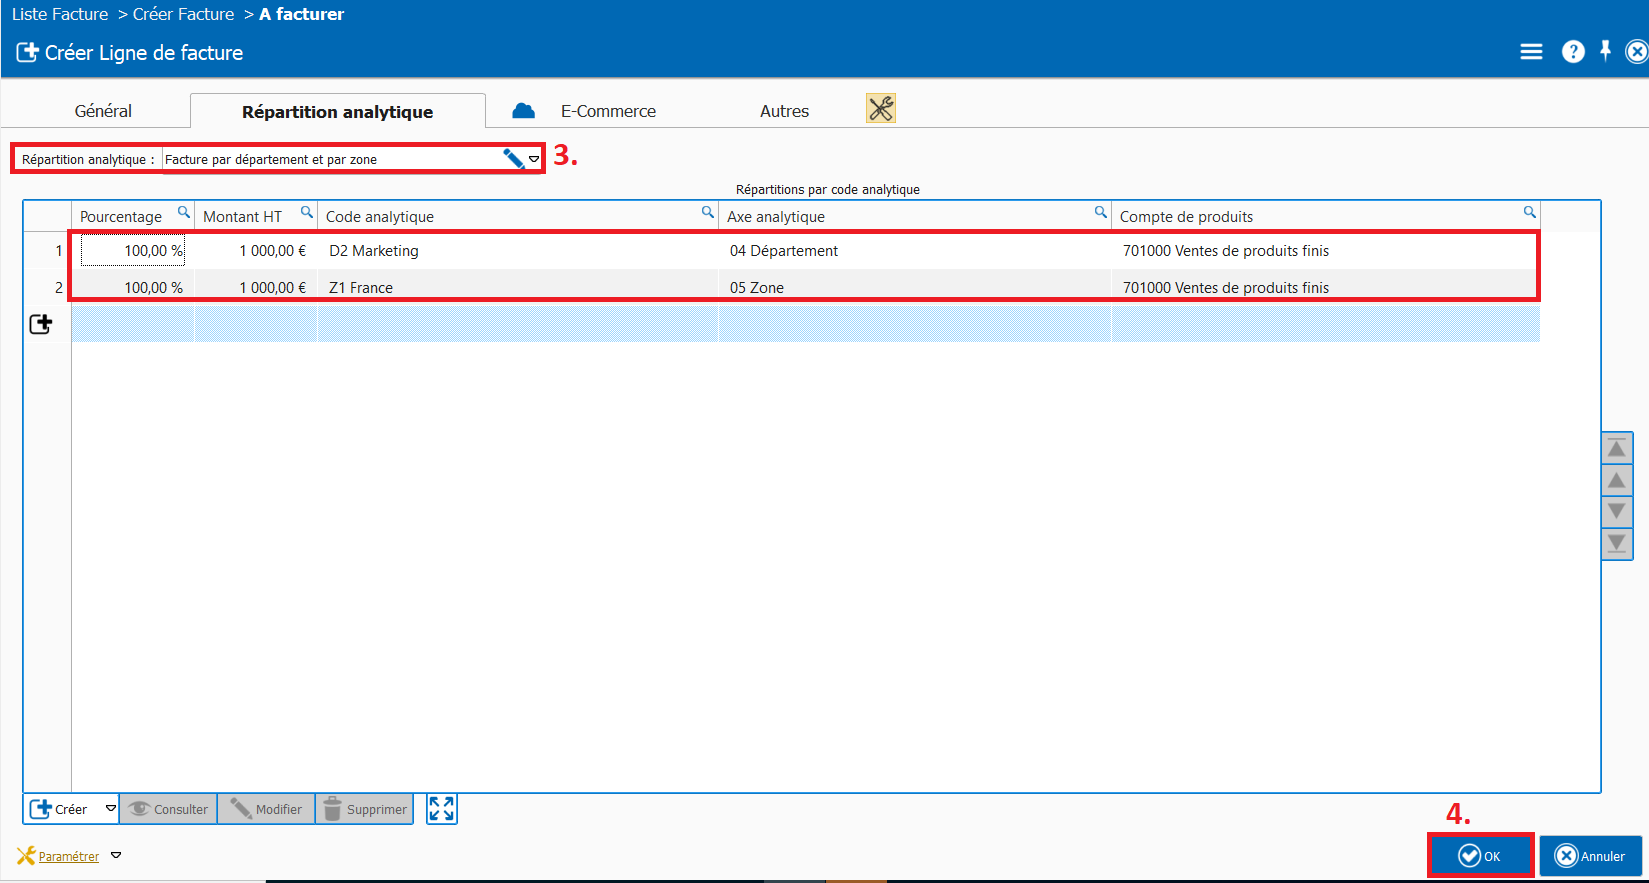Add new row with the plus icon
This screenshot has height=883, width=1649.
[x=41, y=324]
